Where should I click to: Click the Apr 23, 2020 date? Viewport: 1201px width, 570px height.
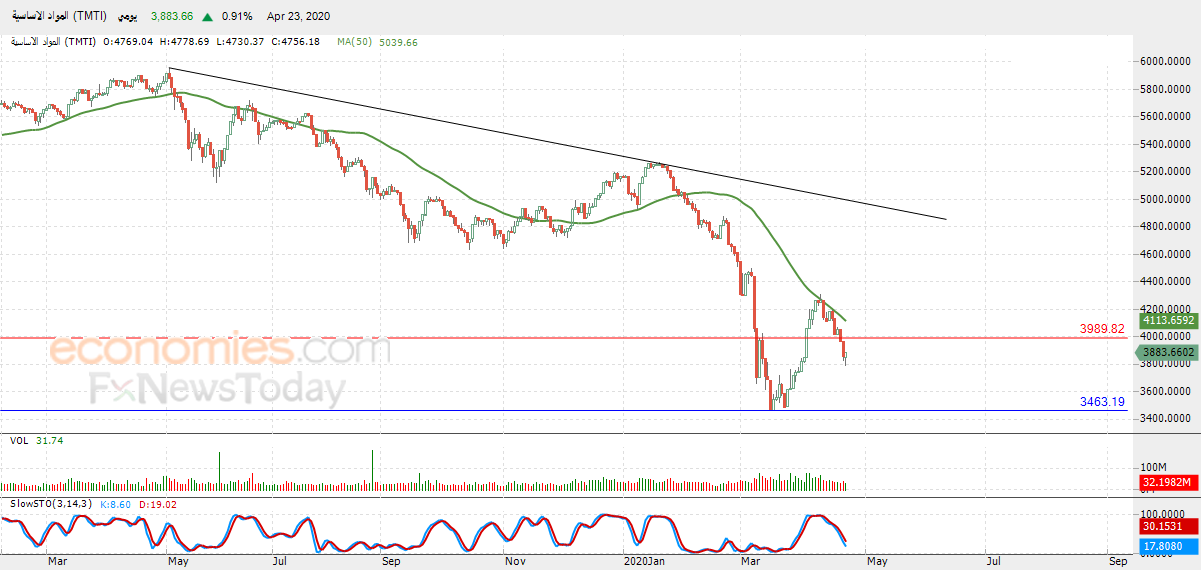pos(299,17)
